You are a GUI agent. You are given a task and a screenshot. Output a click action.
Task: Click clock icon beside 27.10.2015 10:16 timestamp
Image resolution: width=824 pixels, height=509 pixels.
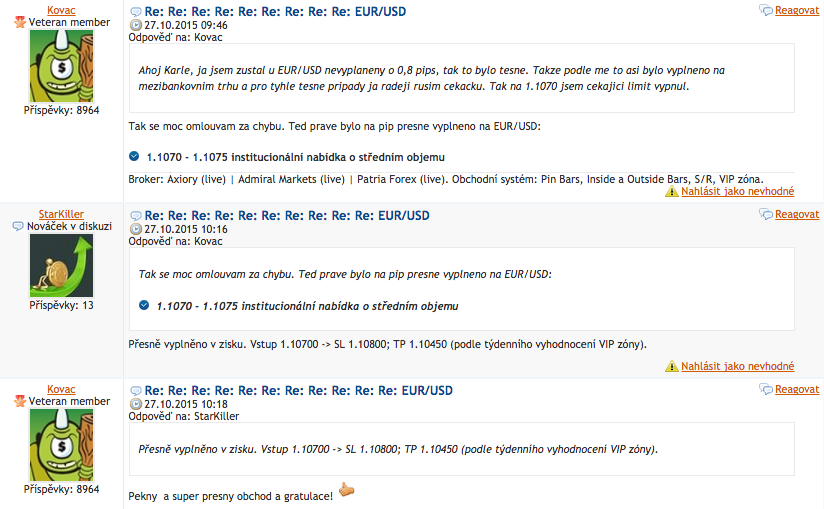pyautogui.click(x=136, y=229)
